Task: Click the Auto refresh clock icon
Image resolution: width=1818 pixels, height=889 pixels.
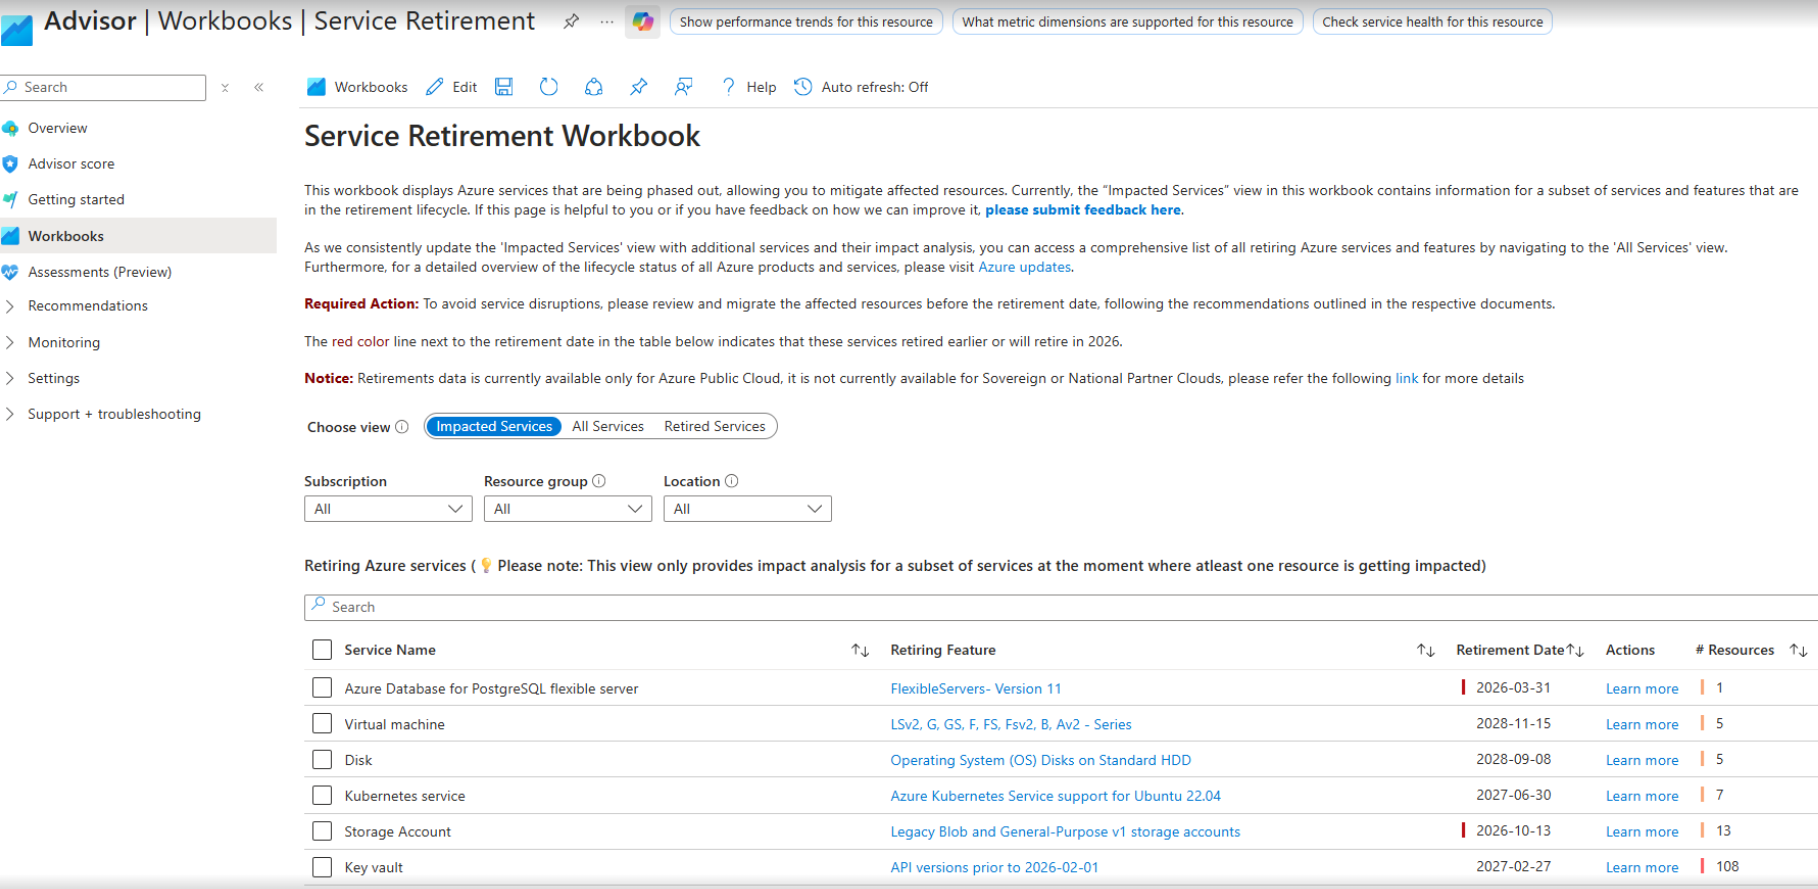Action: [803, 87]
